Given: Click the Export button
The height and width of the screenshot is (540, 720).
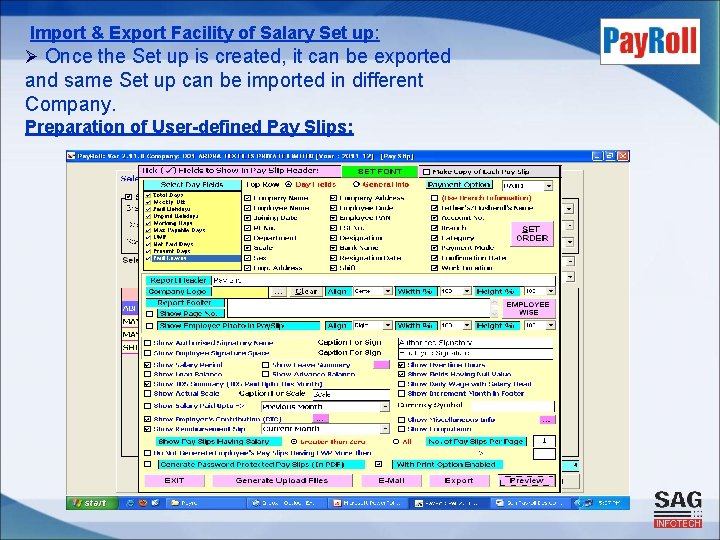Looking at the screenshot, I should (458, 481).
